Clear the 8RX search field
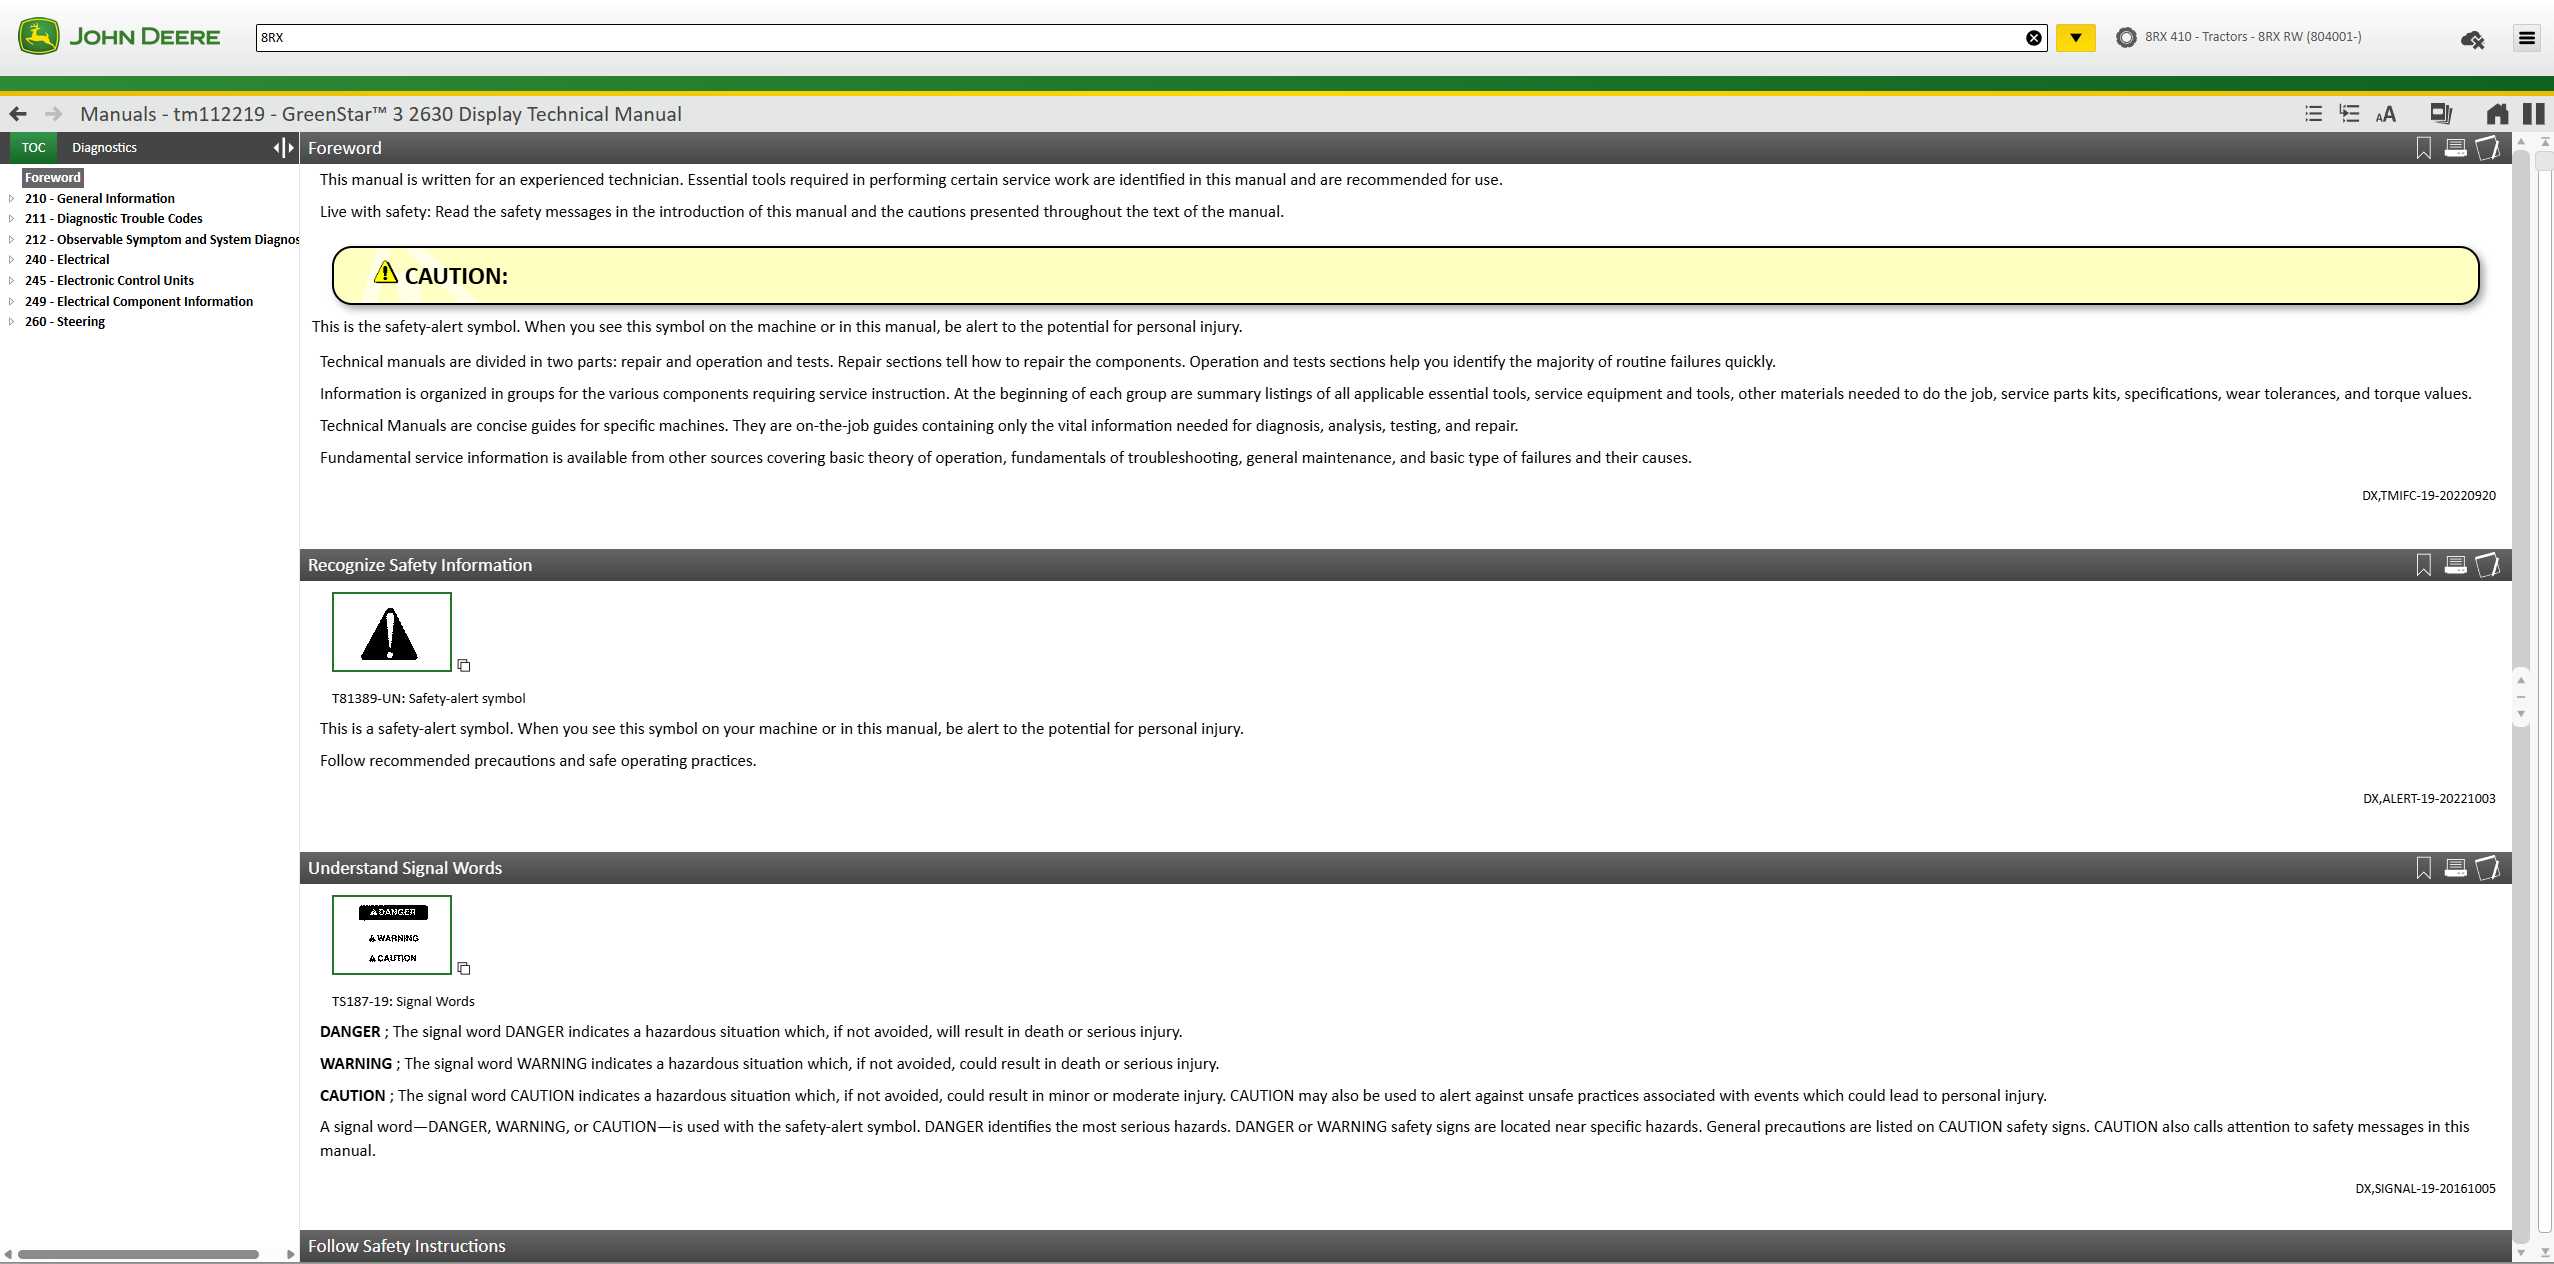Viewport: 2554px width, 1264px height. point(2033,38)
